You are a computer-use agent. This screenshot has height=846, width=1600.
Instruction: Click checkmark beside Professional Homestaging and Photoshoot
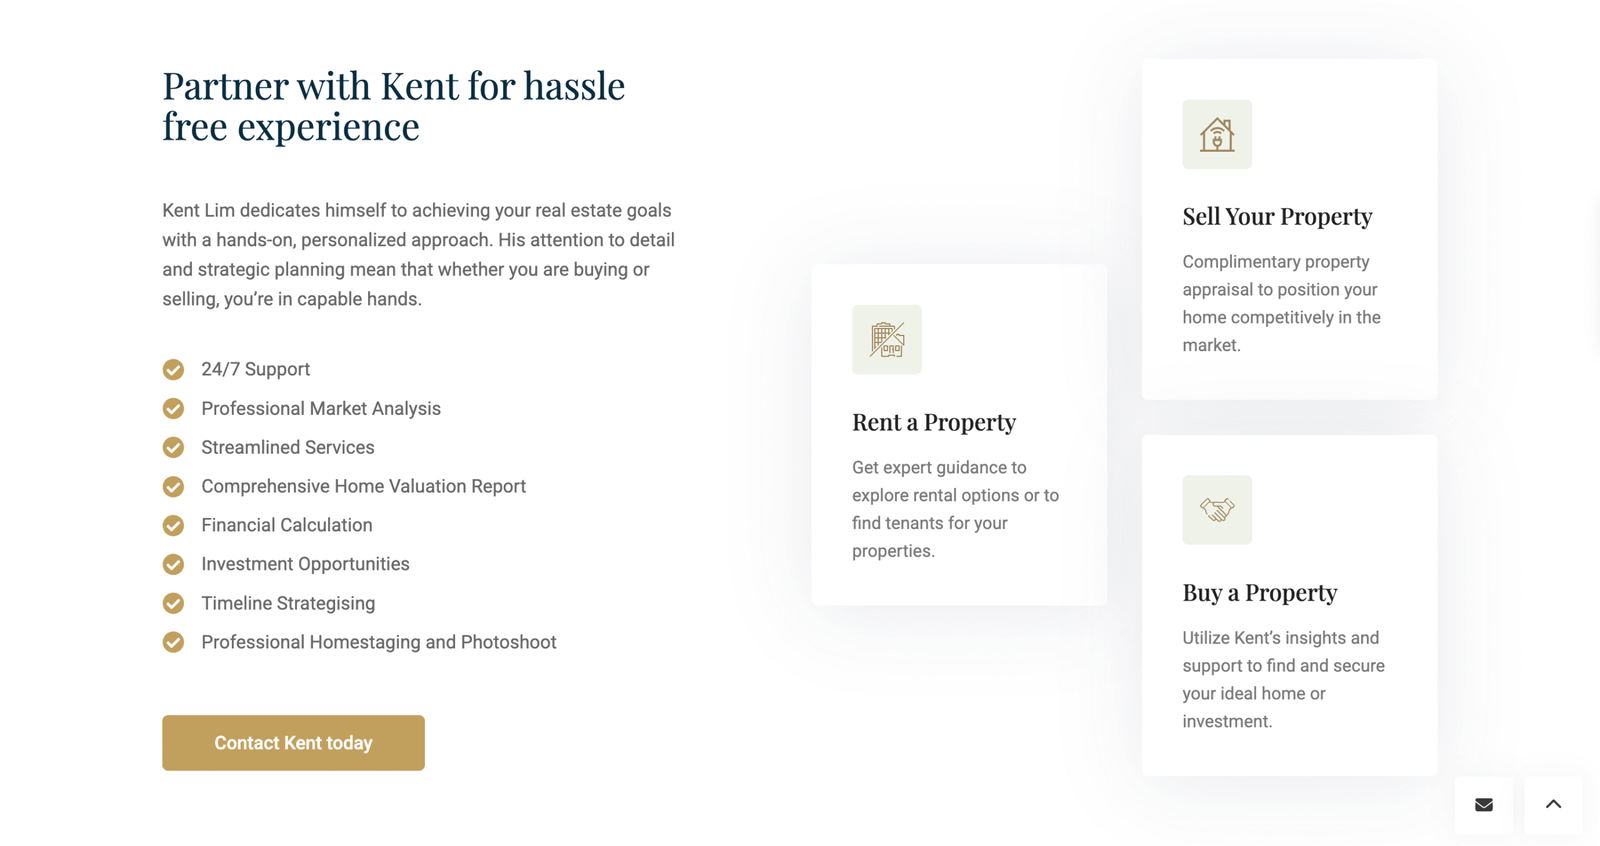[x=173, y=643]
